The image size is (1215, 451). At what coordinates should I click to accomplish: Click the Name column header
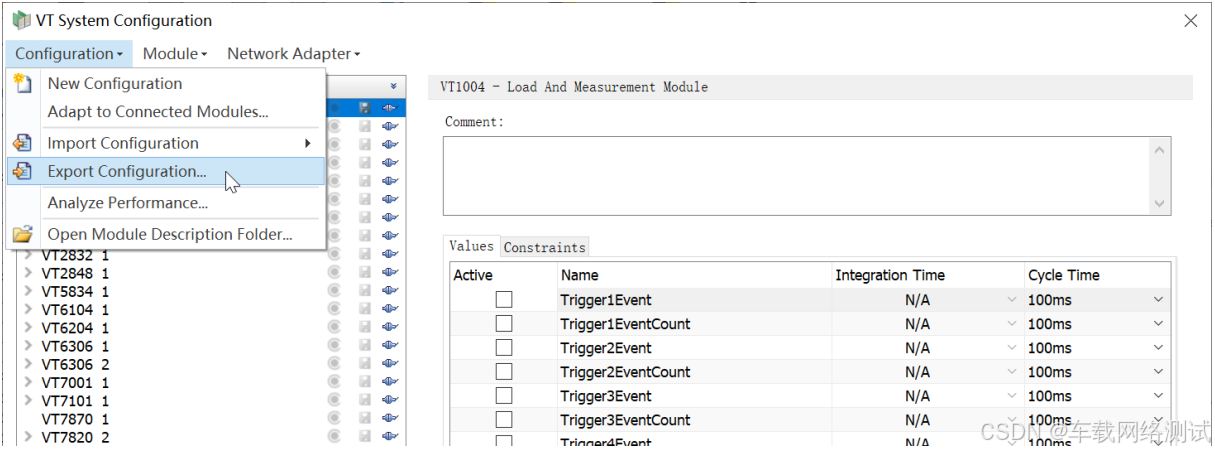click(x=694, y=275)
